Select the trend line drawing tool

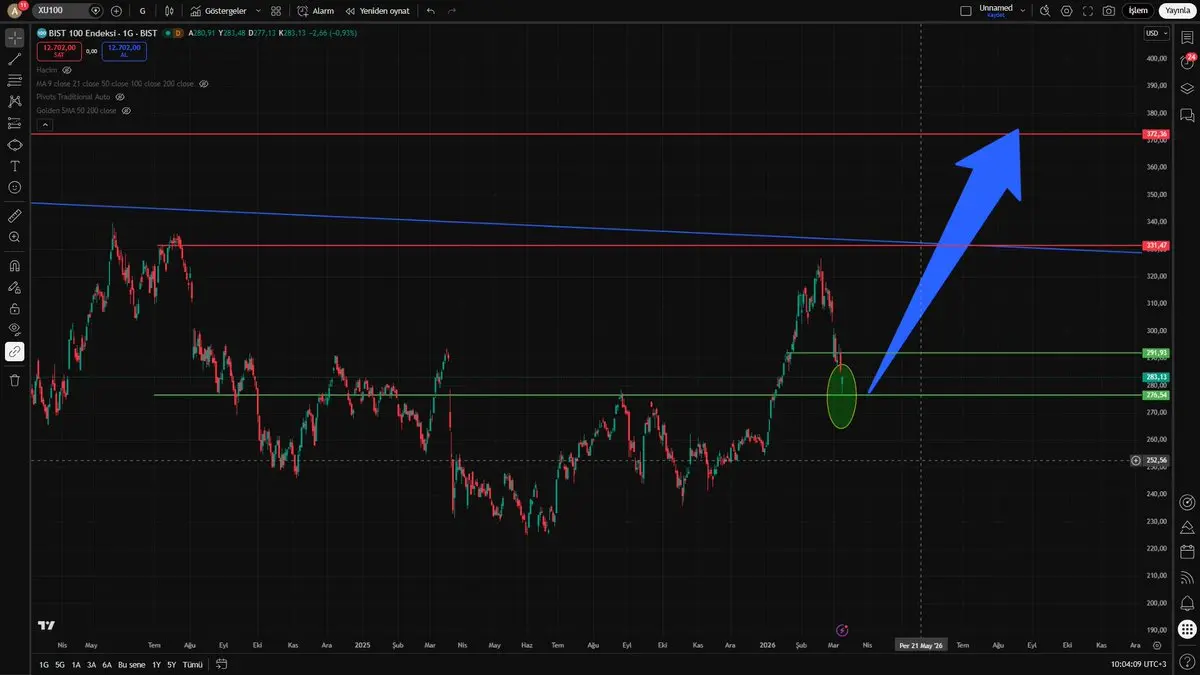click(15, 59)
